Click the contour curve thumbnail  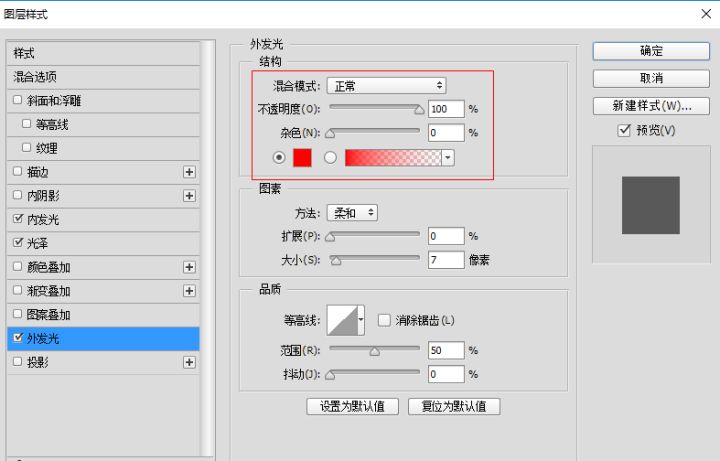click(342, 320)
